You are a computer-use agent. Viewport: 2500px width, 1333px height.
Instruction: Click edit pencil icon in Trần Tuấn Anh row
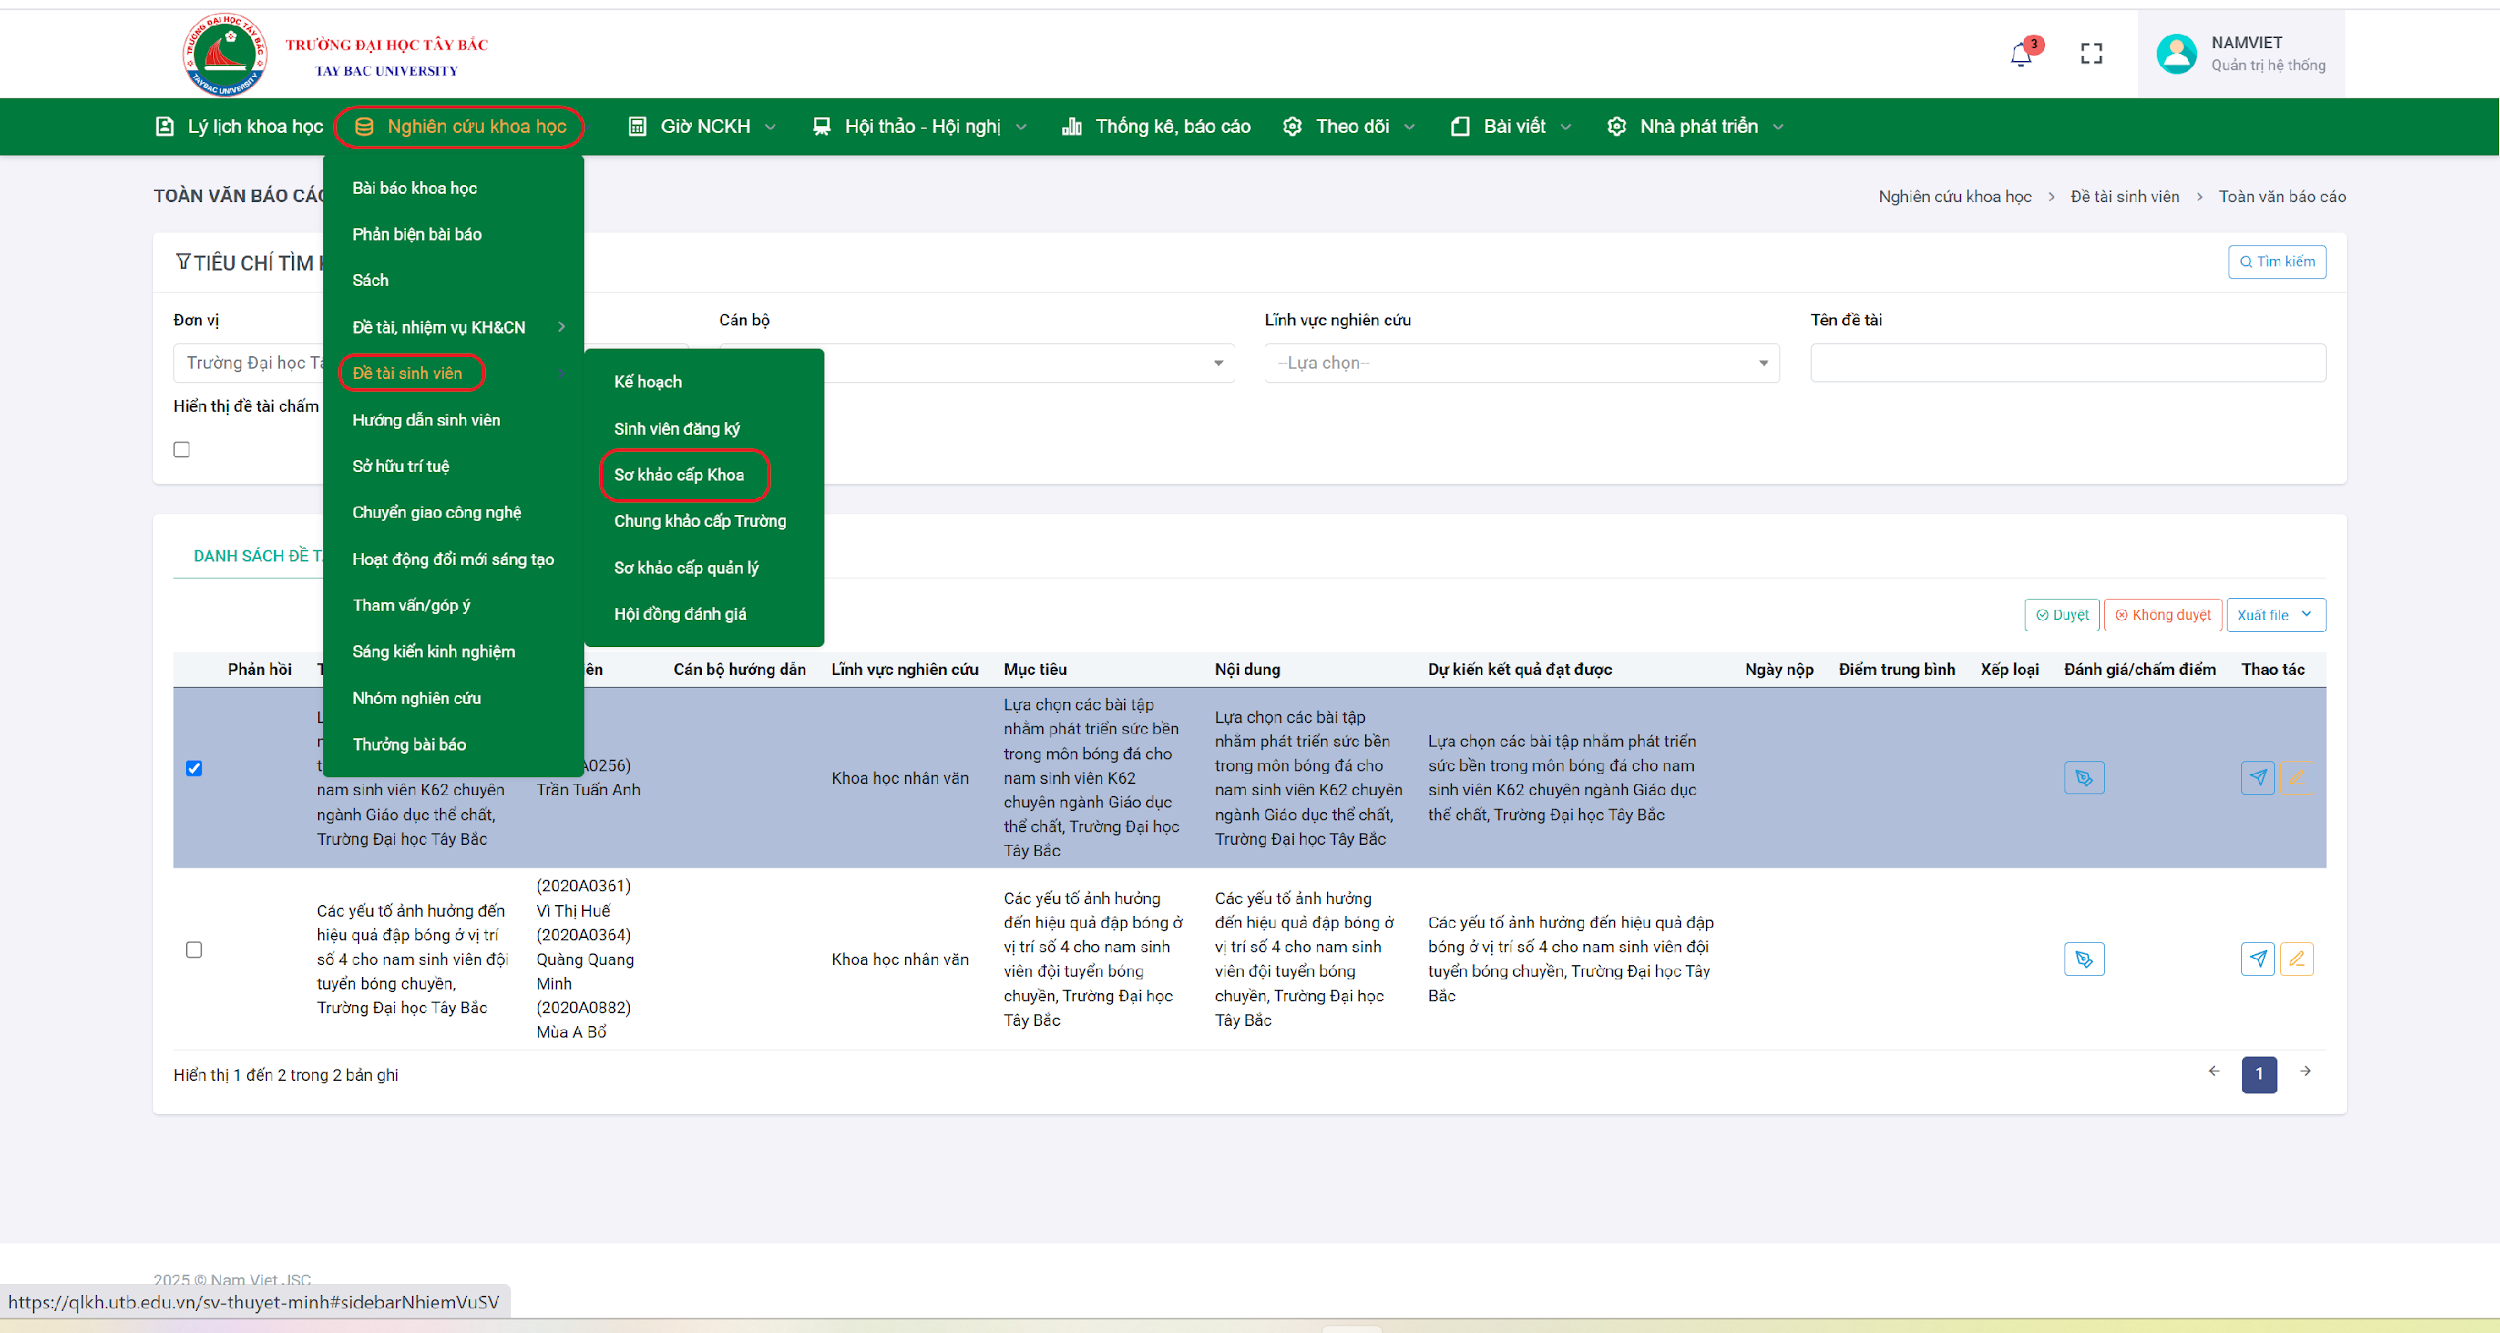tap(2297, 778)
